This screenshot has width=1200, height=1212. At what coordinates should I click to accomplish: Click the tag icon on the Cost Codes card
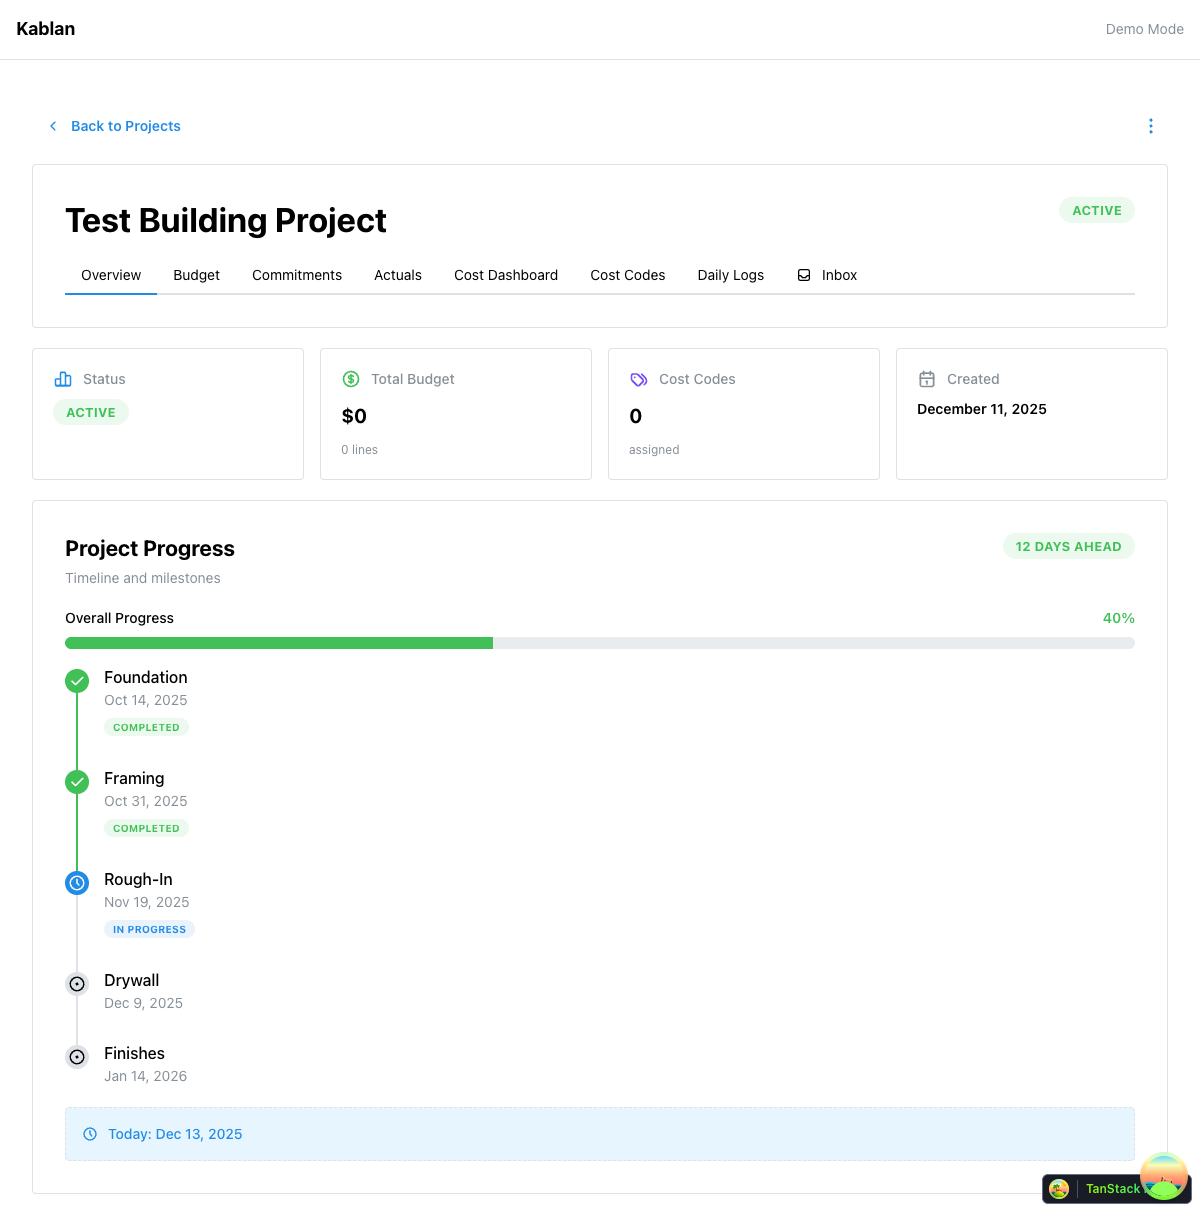coord(638,379)
